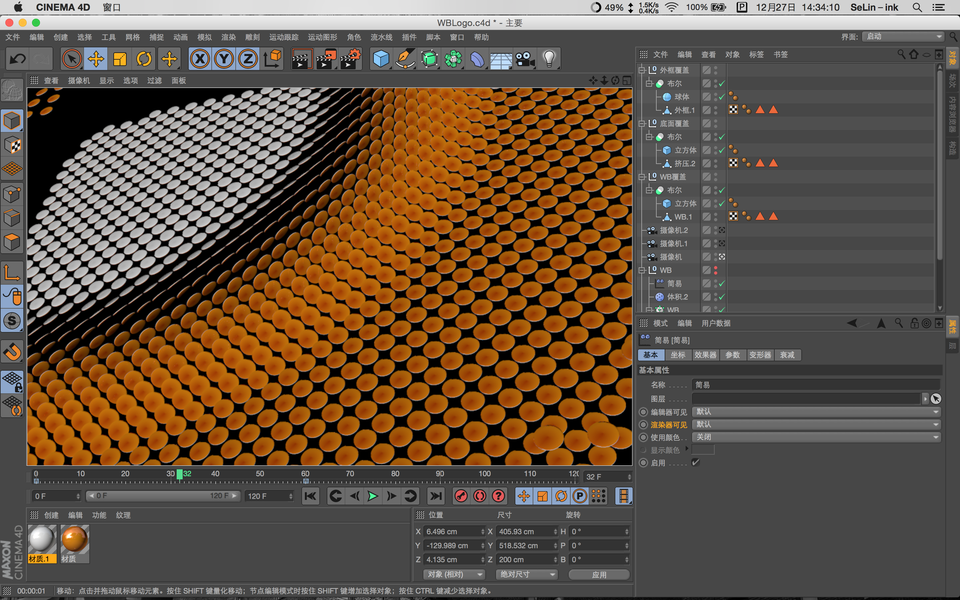This screenshot has width=960, height=600.
Task: Open the 渲染 menu in menu bar
Action: (x=228, y=37)
